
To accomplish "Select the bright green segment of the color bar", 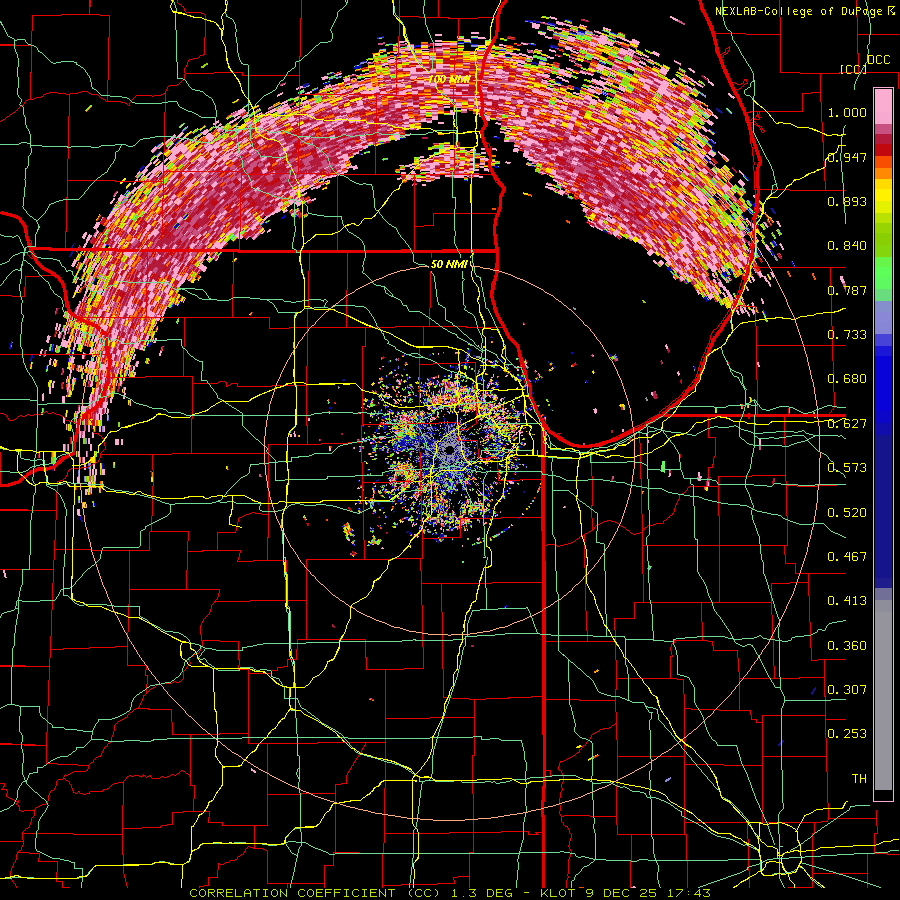I will (x=883, y=273).
